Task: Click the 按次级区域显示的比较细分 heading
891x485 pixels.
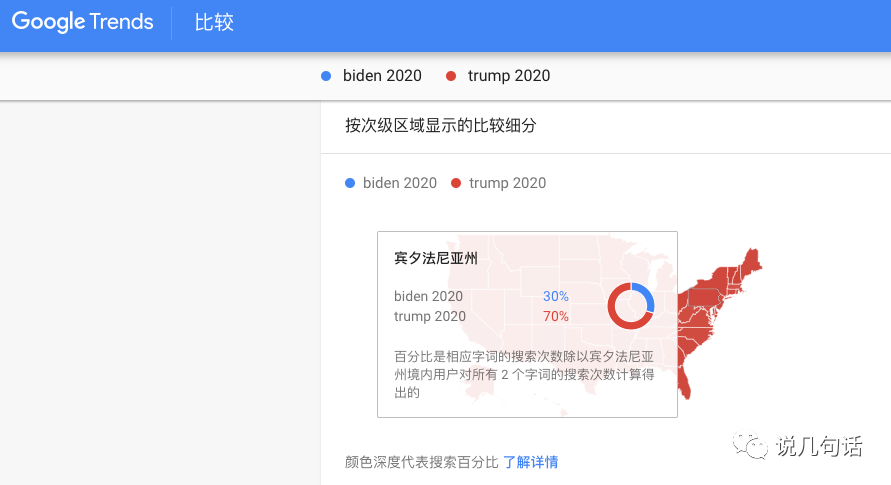Action: (x=441, y=126)
